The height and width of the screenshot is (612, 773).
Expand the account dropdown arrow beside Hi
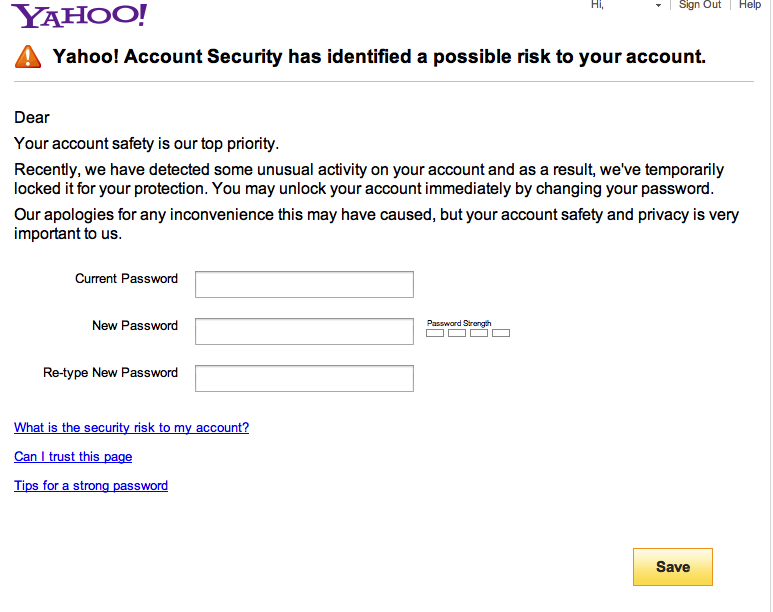coord(658,6)
